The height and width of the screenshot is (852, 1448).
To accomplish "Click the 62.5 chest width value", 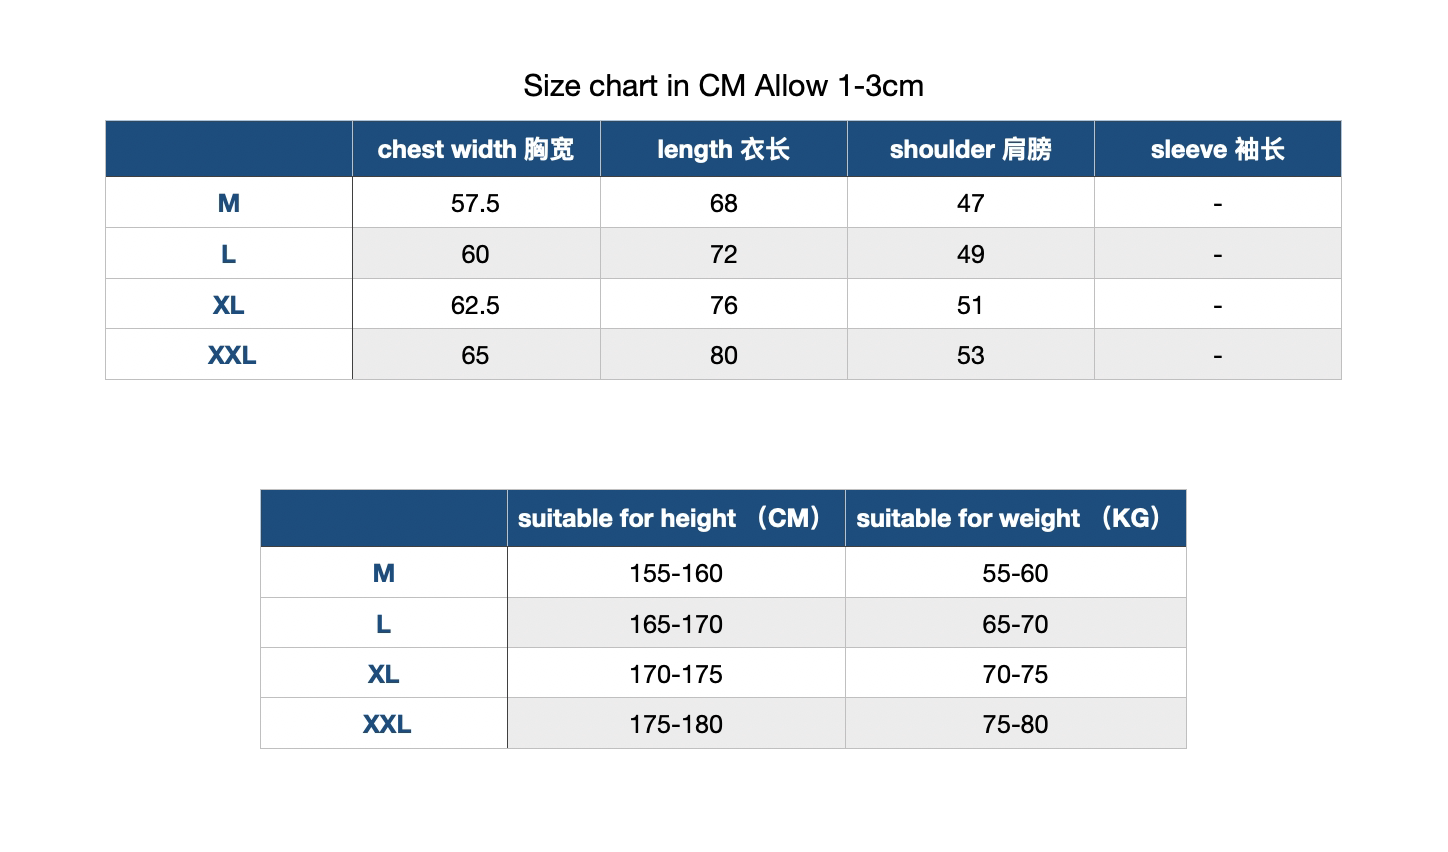I will pyautogui.click(x=475, y=305).
